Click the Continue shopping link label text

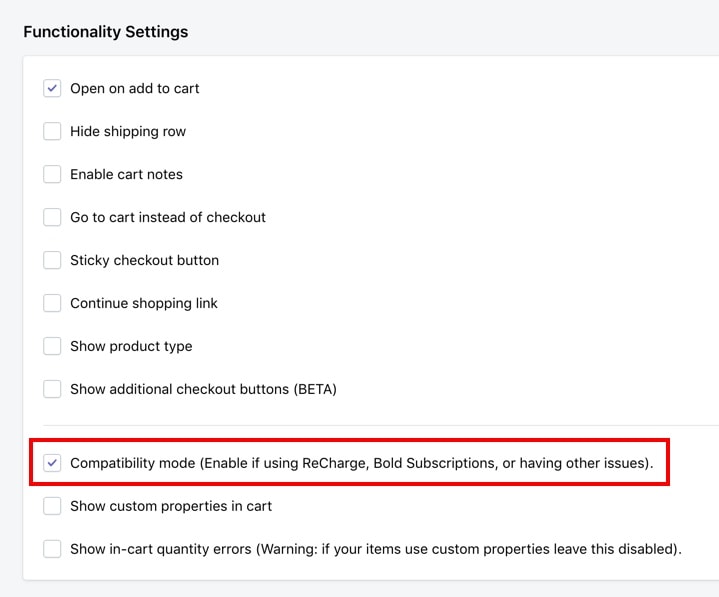(144, 304)
